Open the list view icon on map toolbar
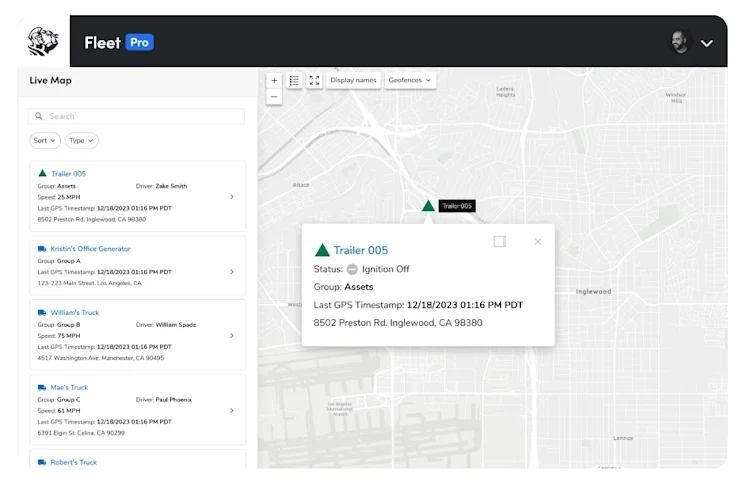 point(294,80)
